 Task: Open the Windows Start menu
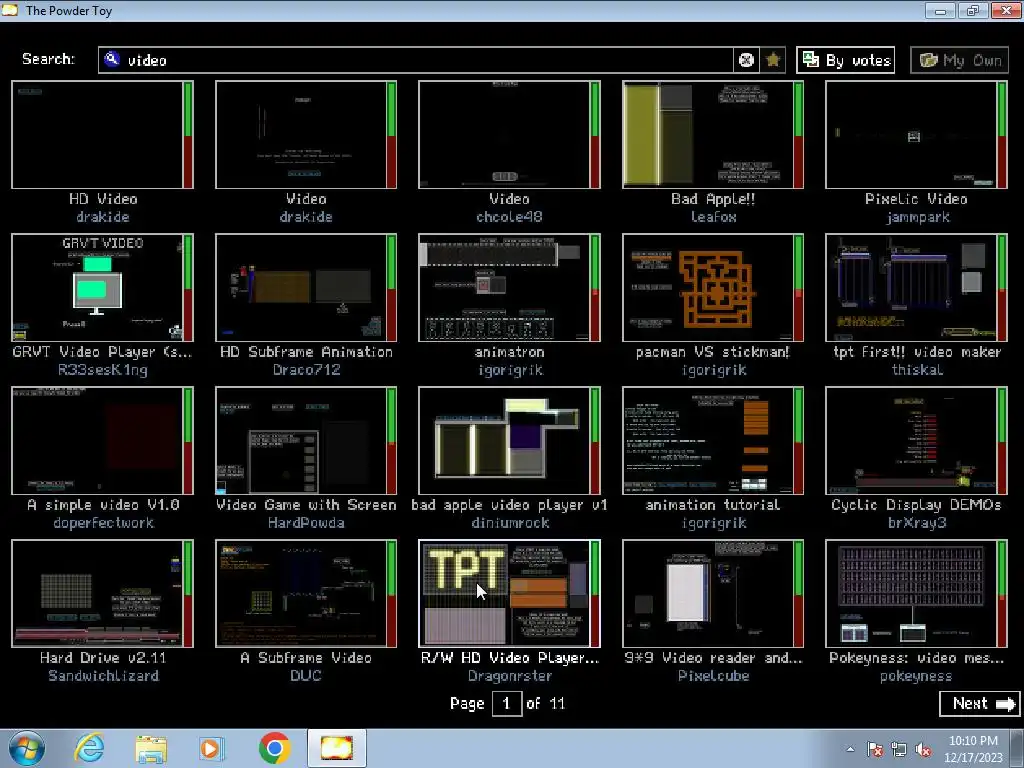pyautogui.click(x=27, y=748)
